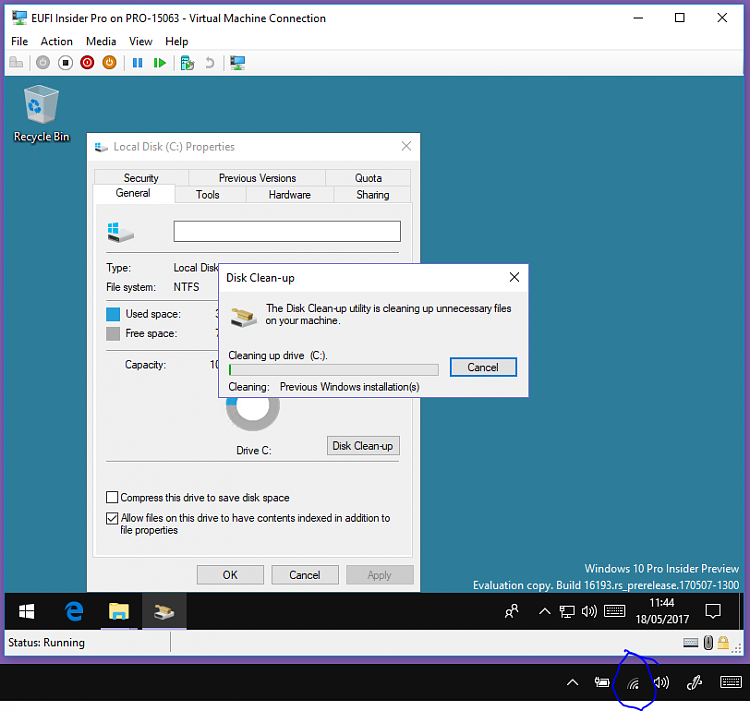This screenshot has width=750, height=711.
Task: Uncheck 'Allow files on this drive' indexing option
Action: point(112,518)
